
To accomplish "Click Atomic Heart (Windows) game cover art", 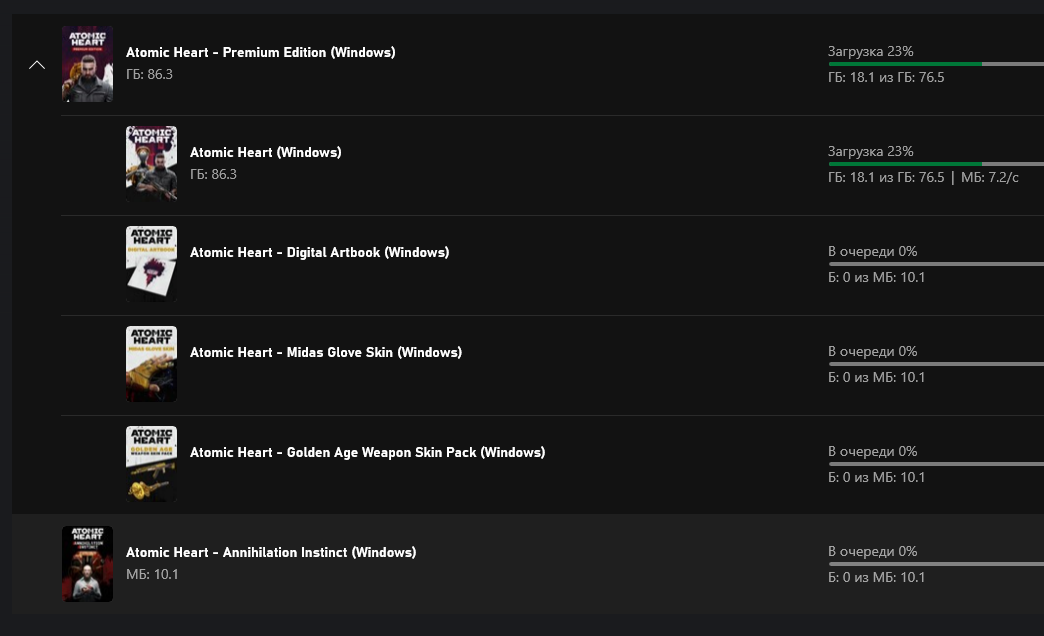I will pyautogui.click(x=151, y=164).
